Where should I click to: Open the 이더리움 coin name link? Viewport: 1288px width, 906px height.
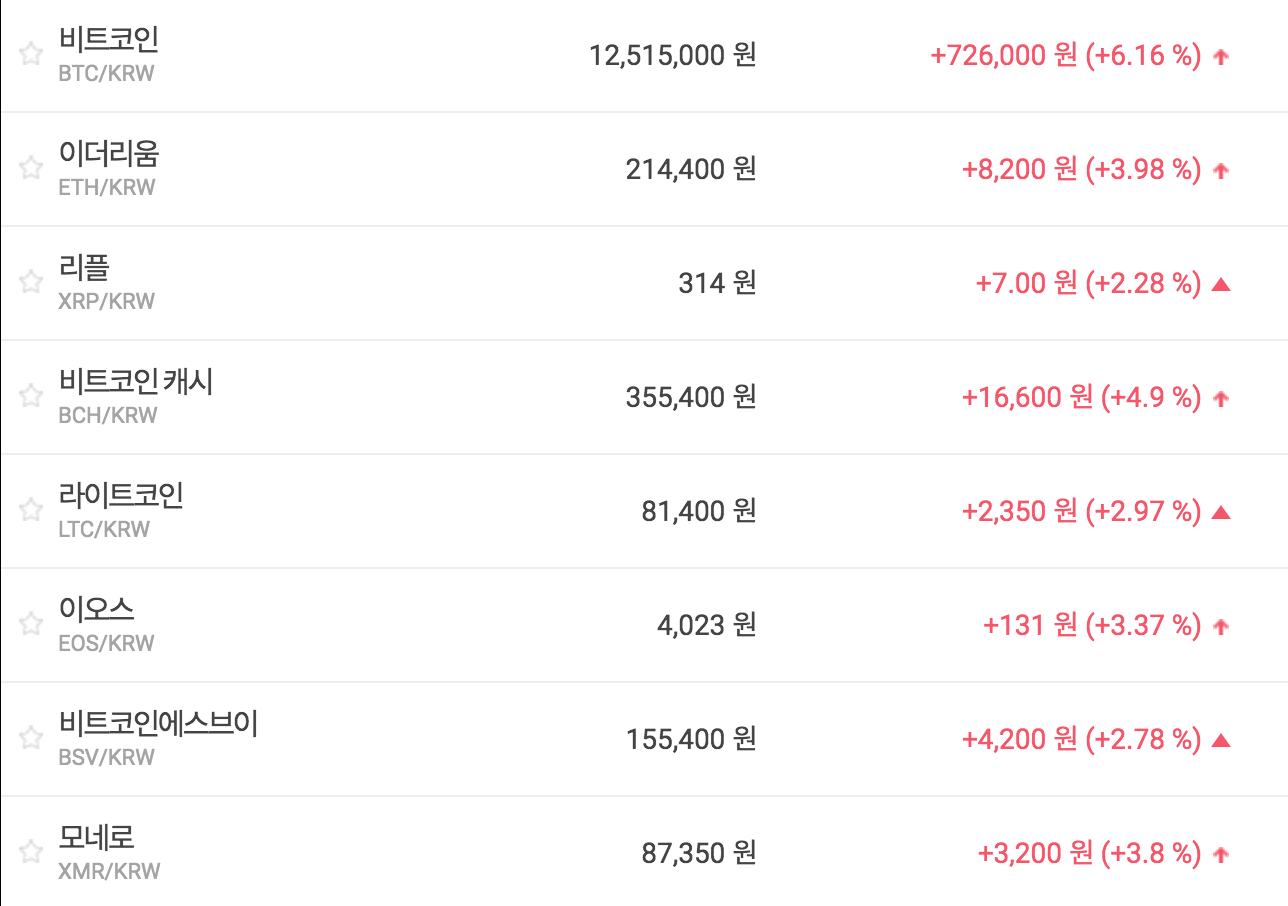pyautogui.click(x=109, y=154)
